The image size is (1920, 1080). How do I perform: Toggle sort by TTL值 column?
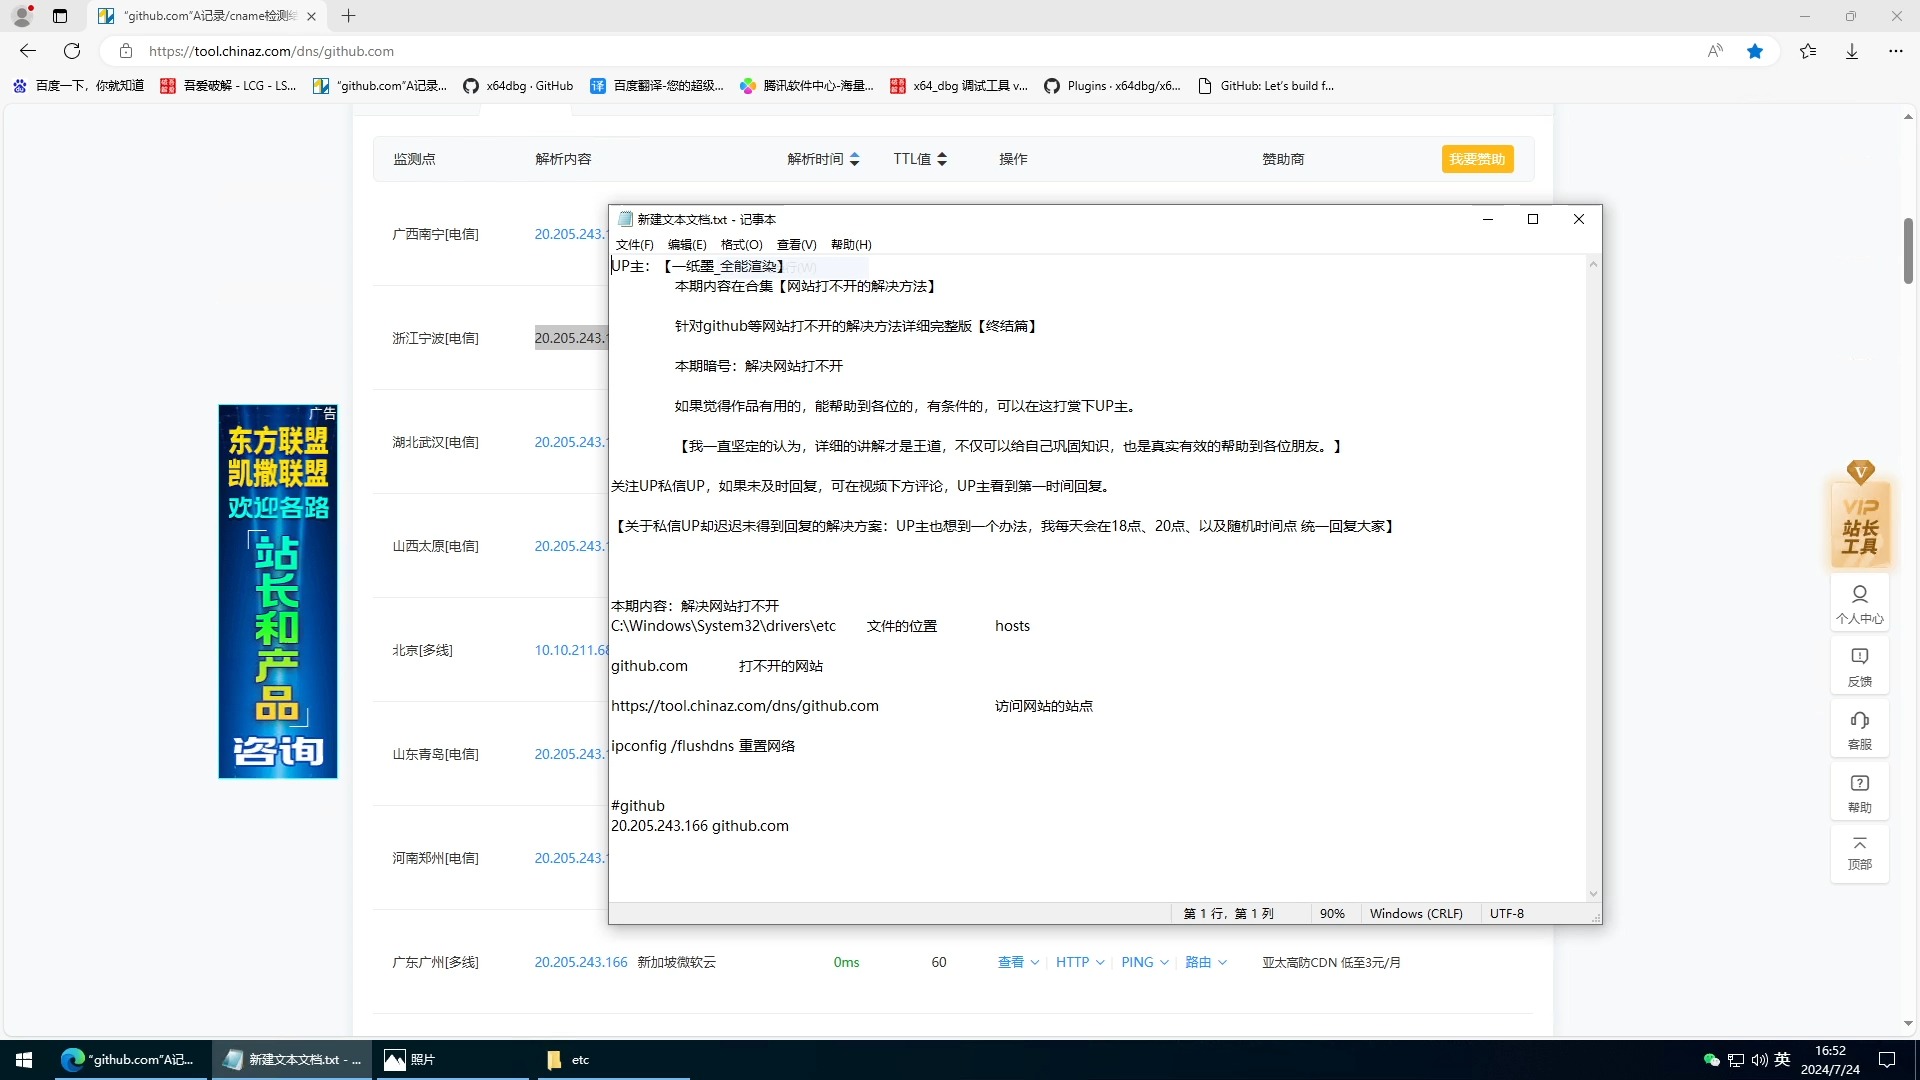tap(919, 158)
